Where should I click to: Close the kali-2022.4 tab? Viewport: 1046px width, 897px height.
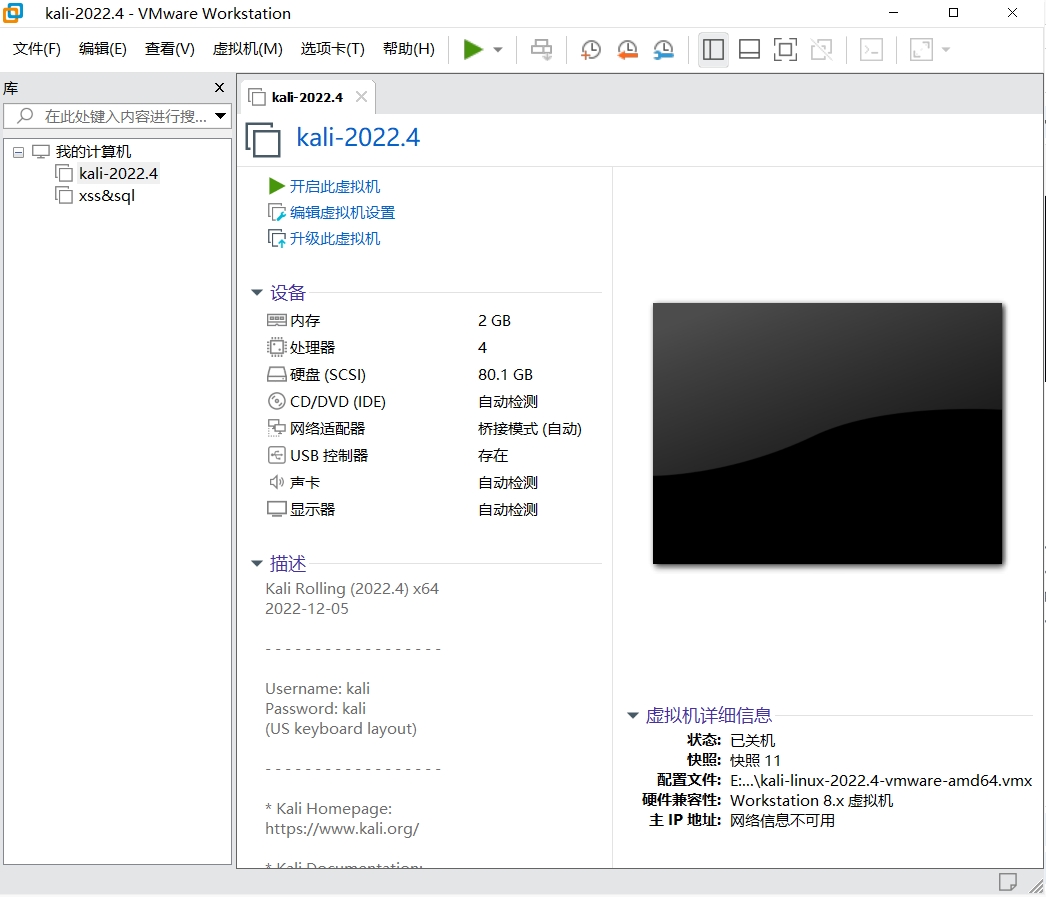click(x=361, y=97)
